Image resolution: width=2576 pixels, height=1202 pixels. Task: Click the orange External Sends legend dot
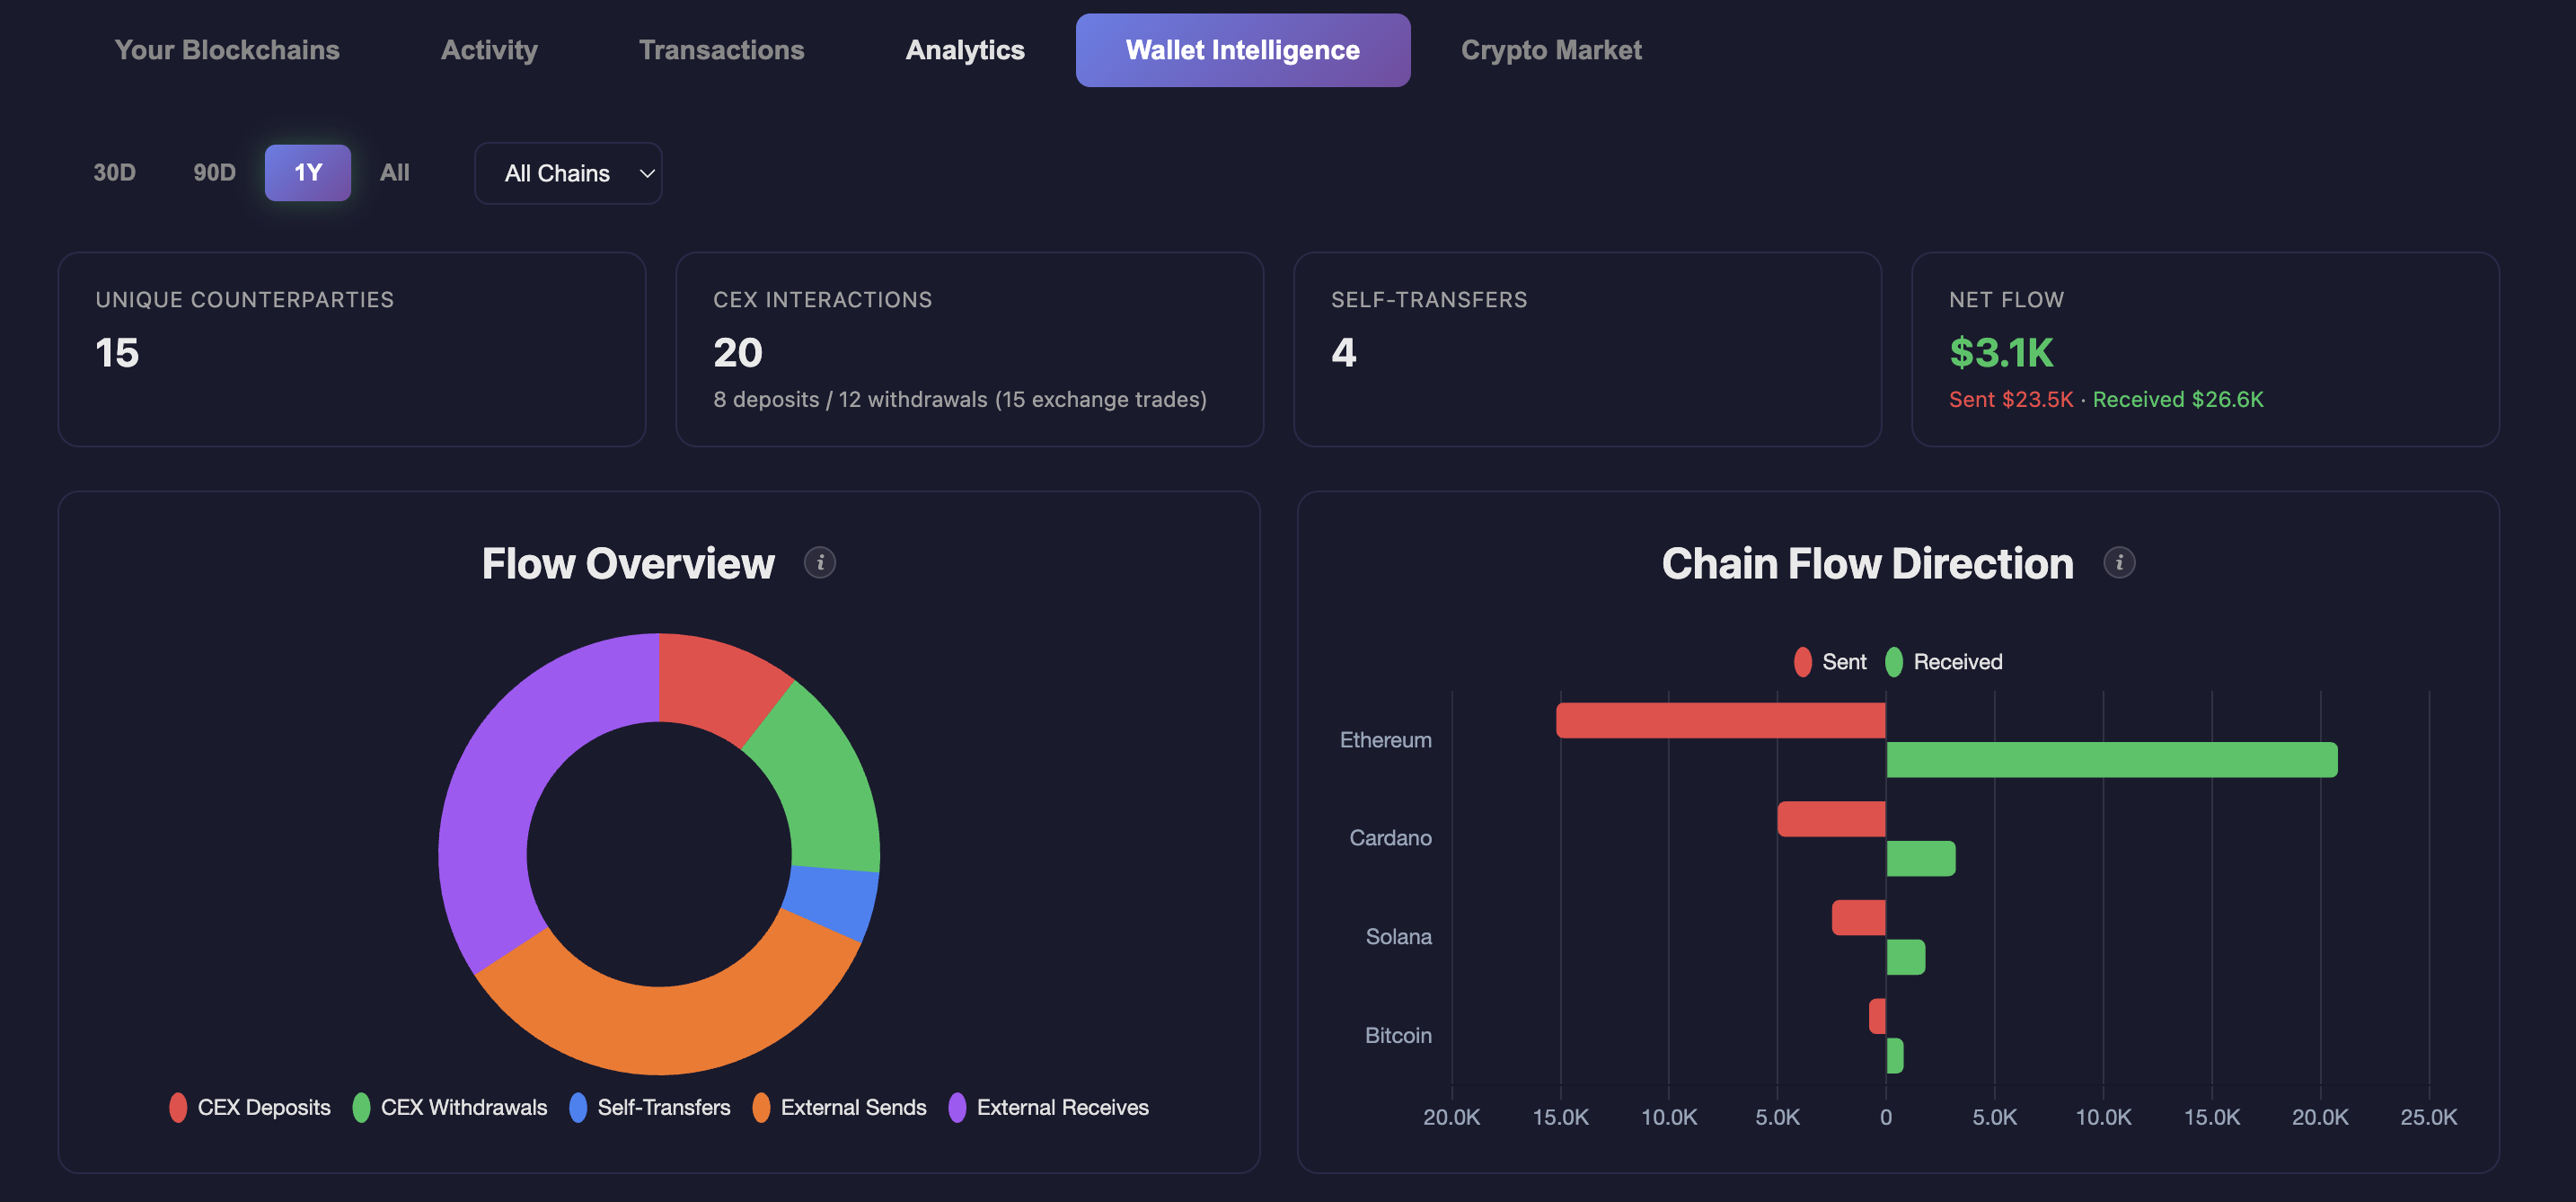point(762,1107)
